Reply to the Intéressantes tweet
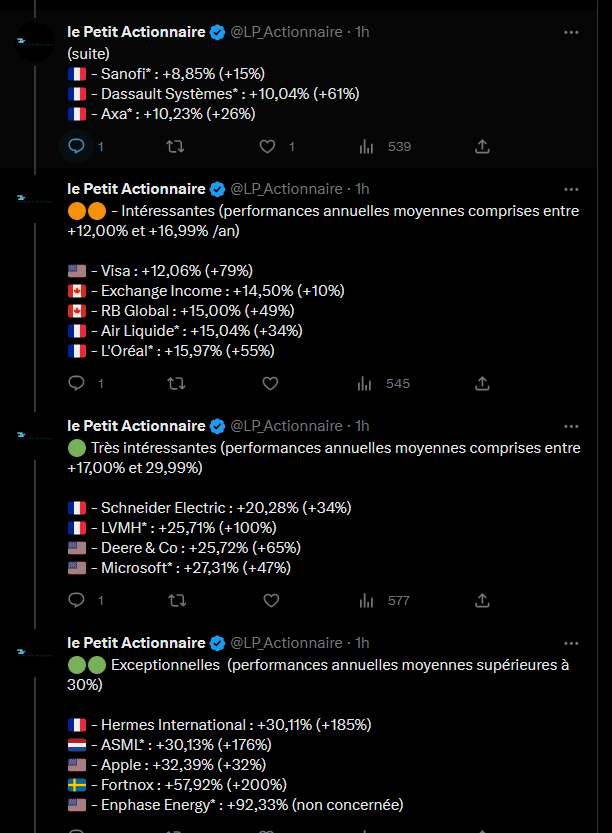The height and width of the screenshot is (833, 612). 76,383
